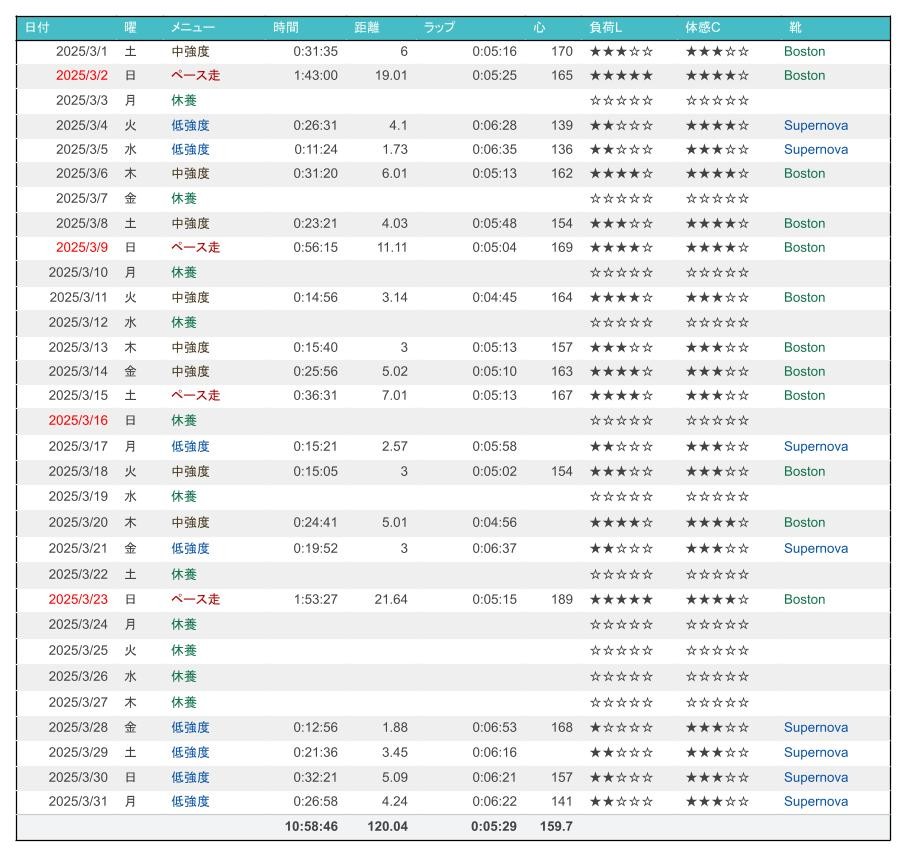Select the date cell 2025/3/22

point(78,574)
